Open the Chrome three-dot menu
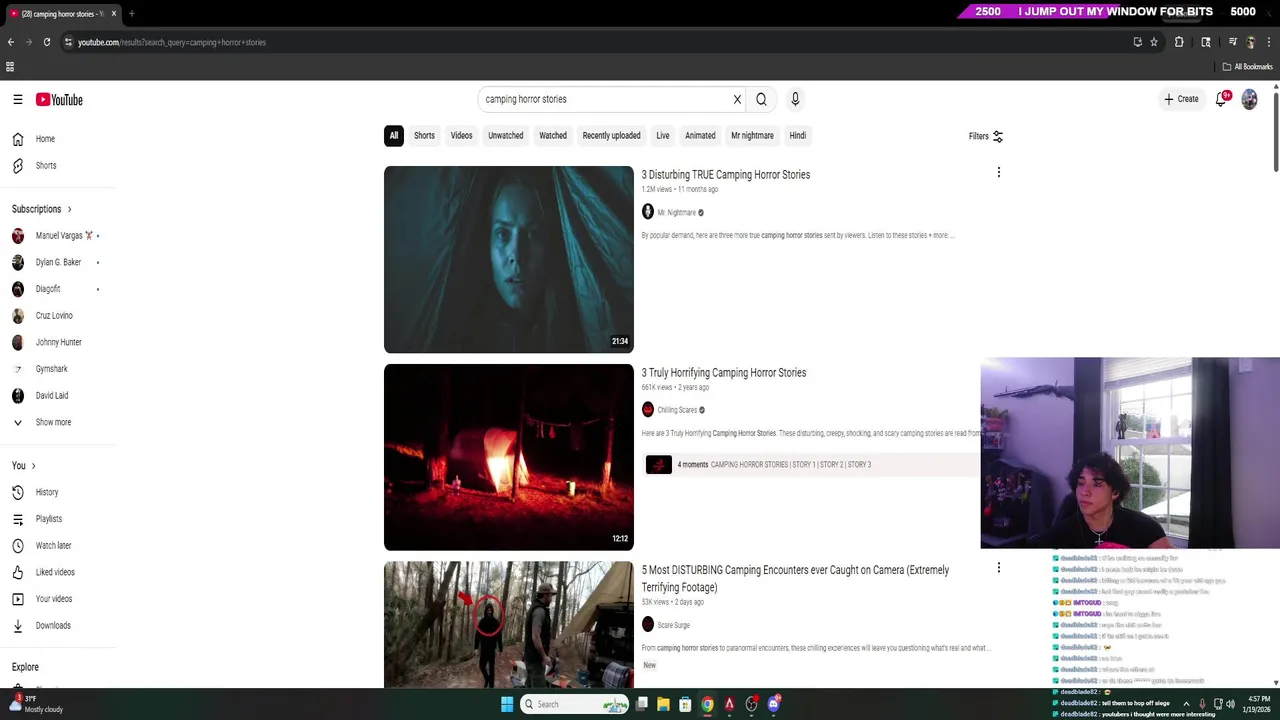Image resolution: width=1280 pixels, height=720 pixels. pos(1267,42)
